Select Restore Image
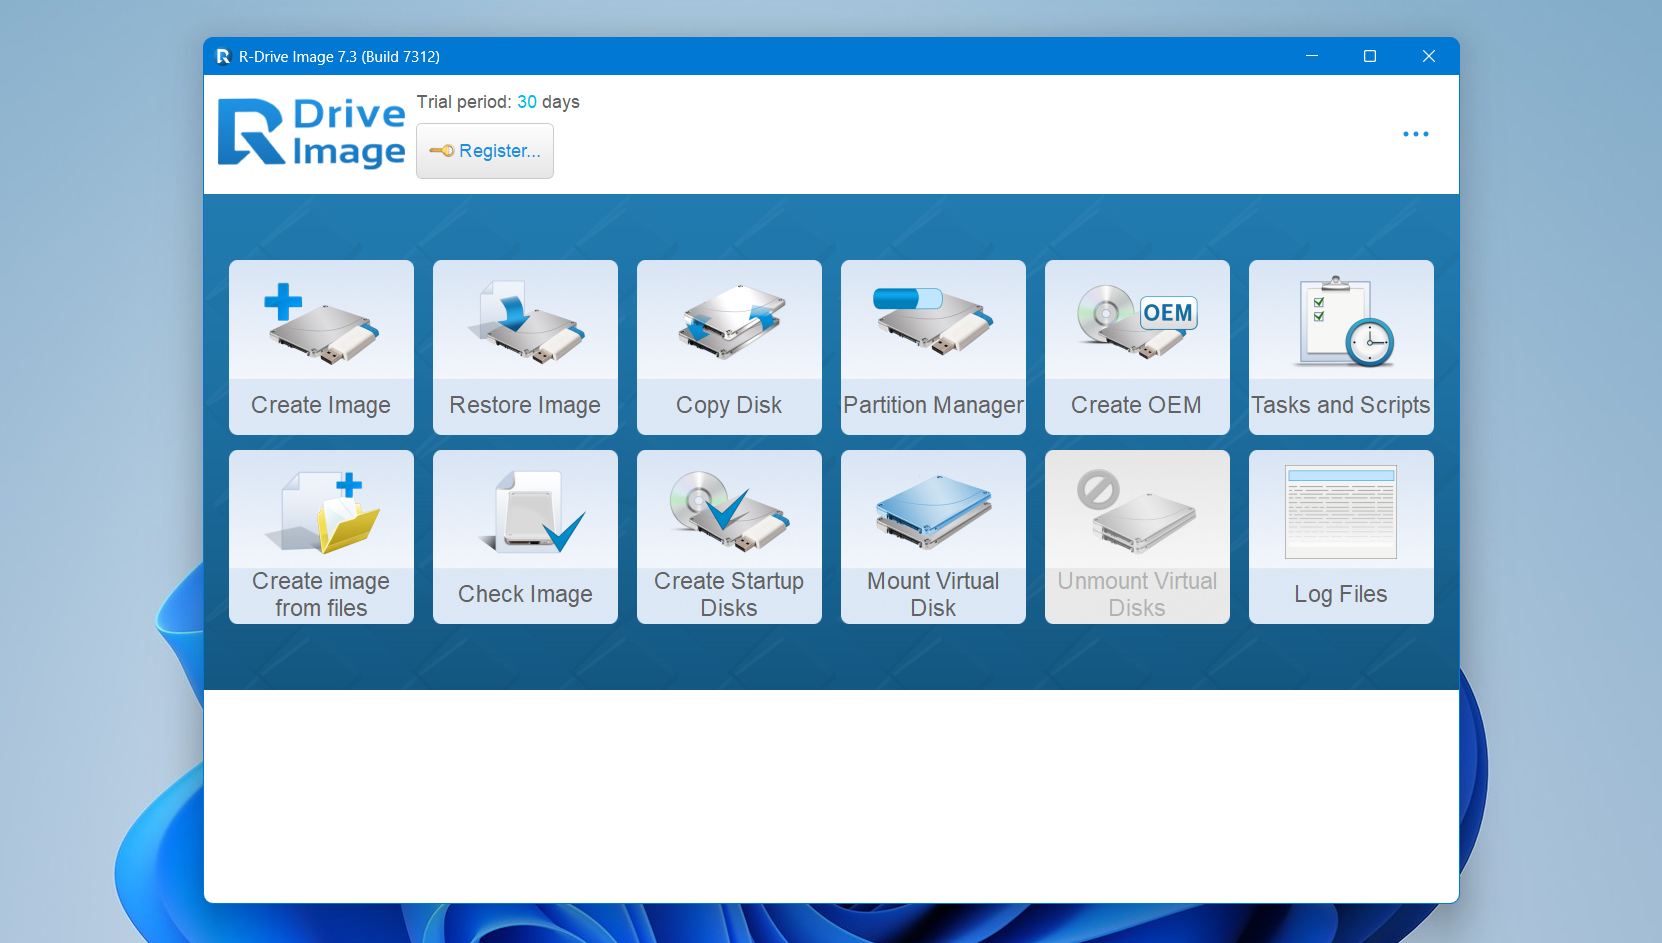Viewport: 1662px width, 943px height. click(x=525, y=347)
